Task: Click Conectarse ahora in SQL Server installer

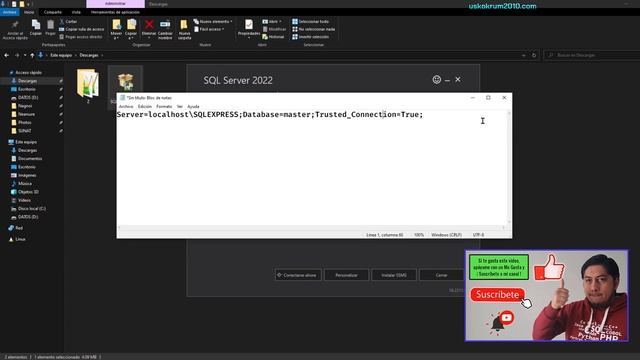Action: click(x=298, y=275)
